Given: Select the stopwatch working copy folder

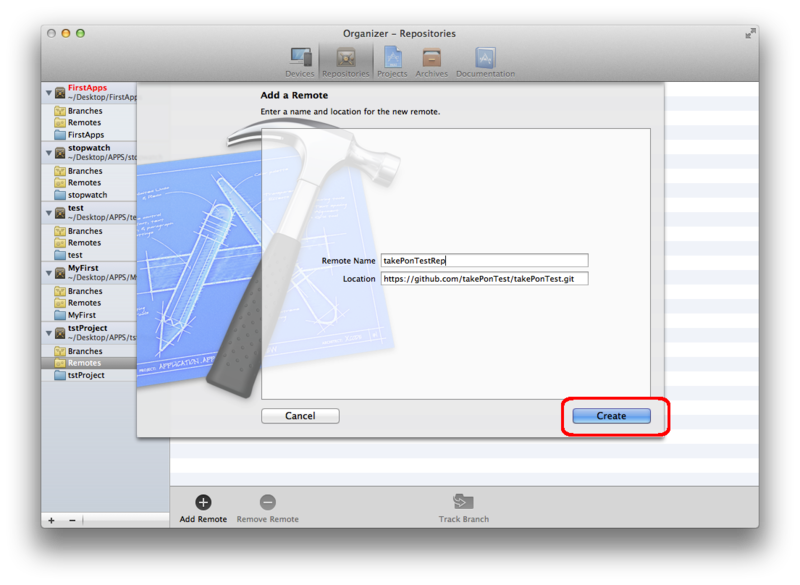Looking at the screenshot, I should coord(89,195).
